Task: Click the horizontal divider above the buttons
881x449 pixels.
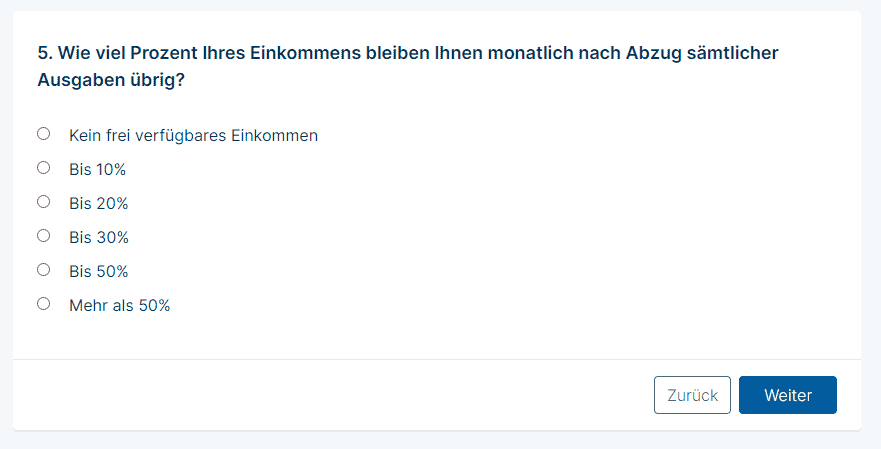Action: click(437, 359)
